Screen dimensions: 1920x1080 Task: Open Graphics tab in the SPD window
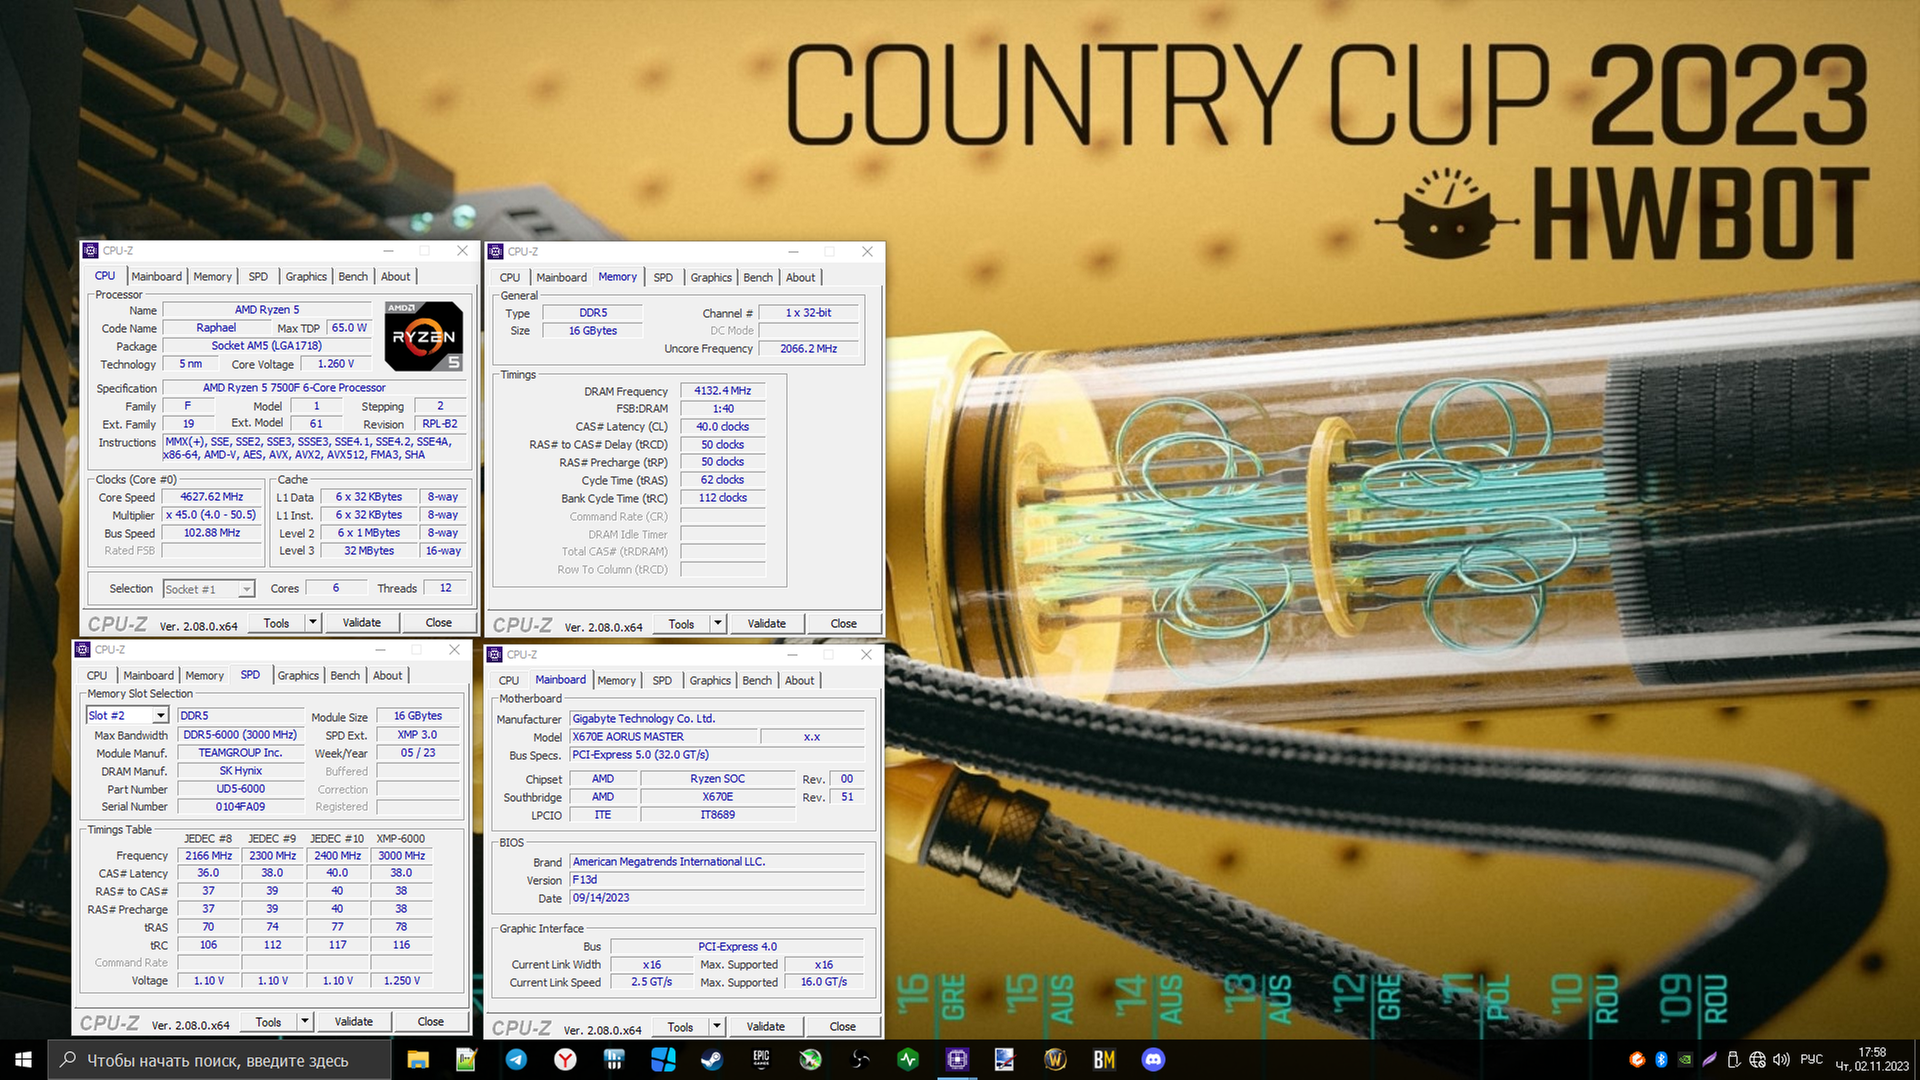[298, 676]
